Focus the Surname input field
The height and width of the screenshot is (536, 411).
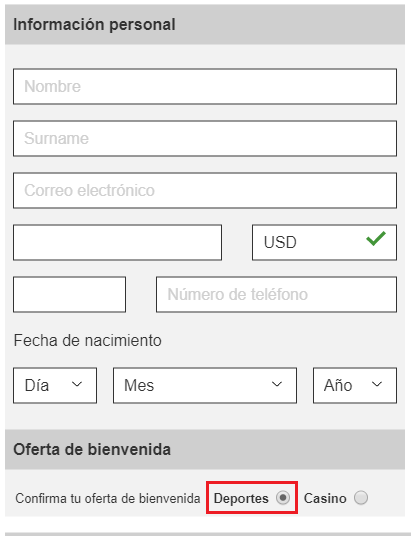pos(205,138)
